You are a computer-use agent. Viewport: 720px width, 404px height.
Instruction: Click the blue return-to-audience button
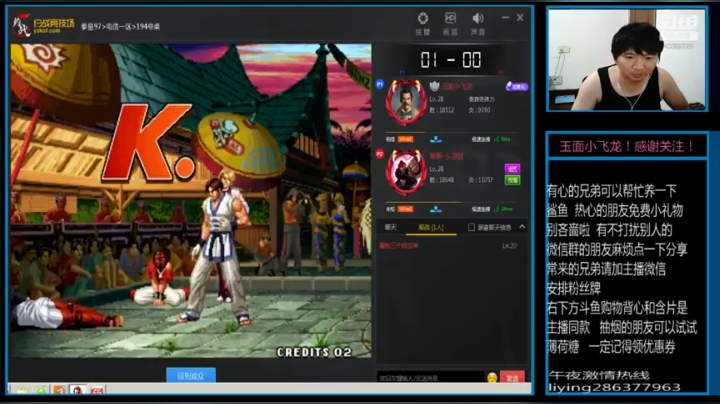coord(191,376)
